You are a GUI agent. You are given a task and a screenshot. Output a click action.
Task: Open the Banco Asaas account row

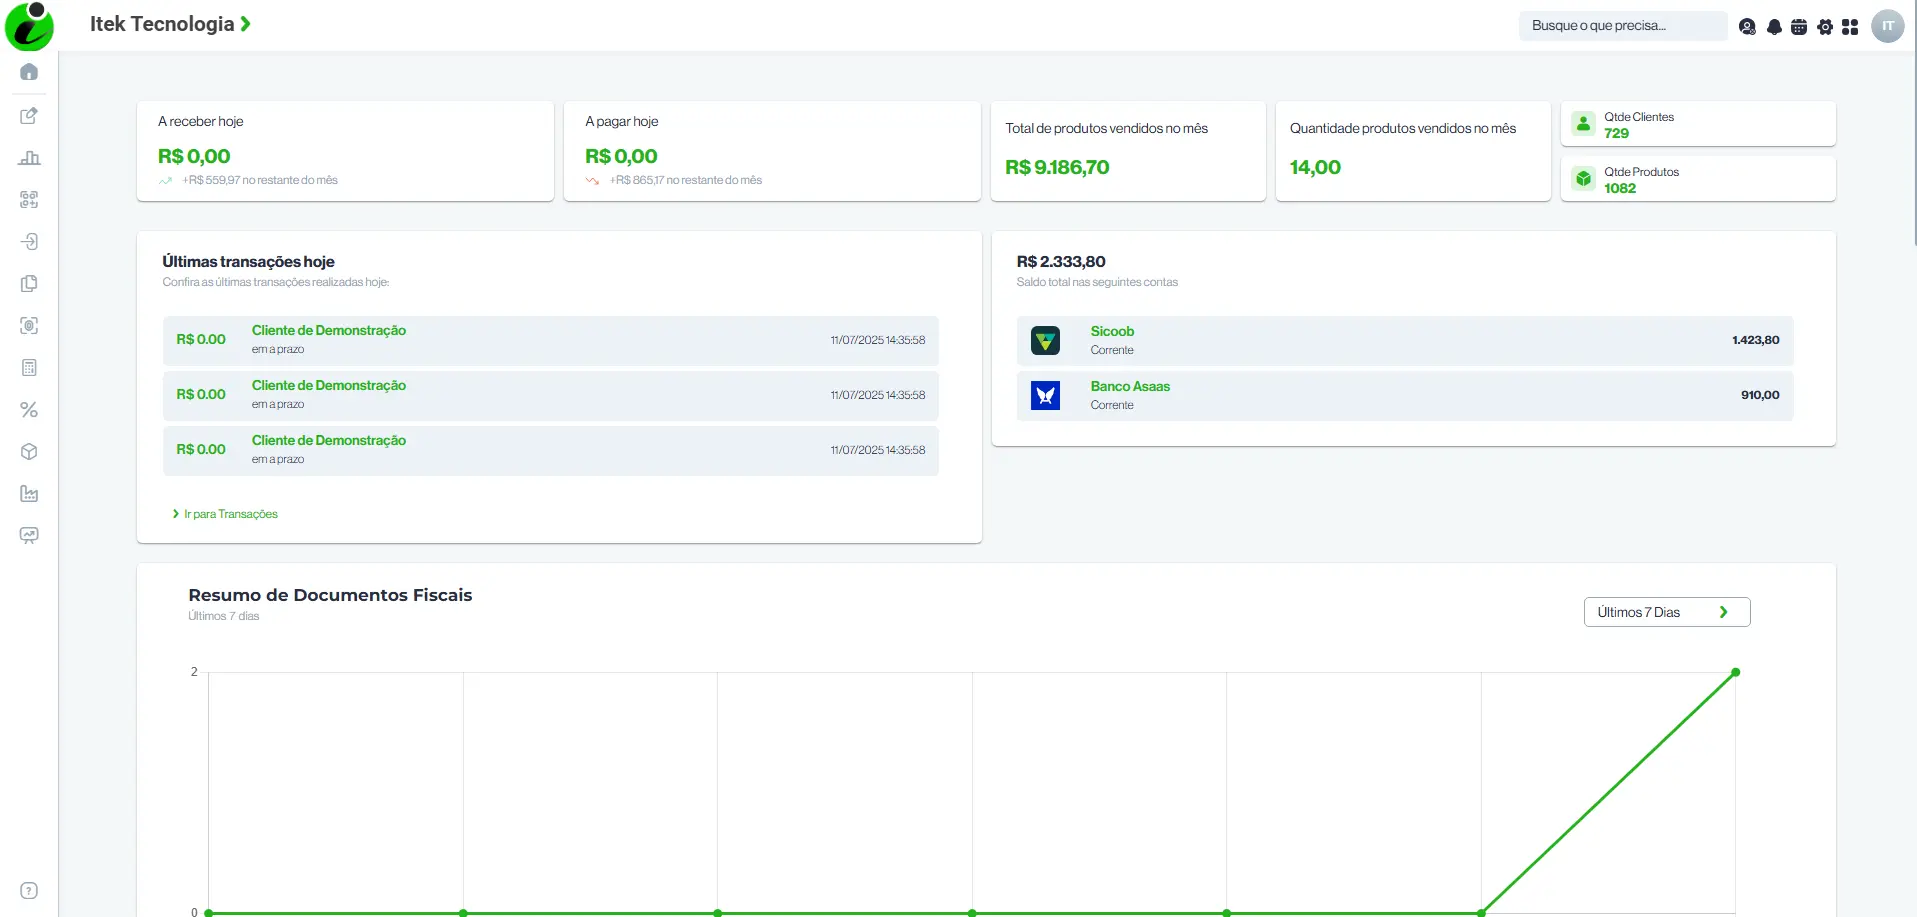pyautogui.click(x=1405, y=396)
